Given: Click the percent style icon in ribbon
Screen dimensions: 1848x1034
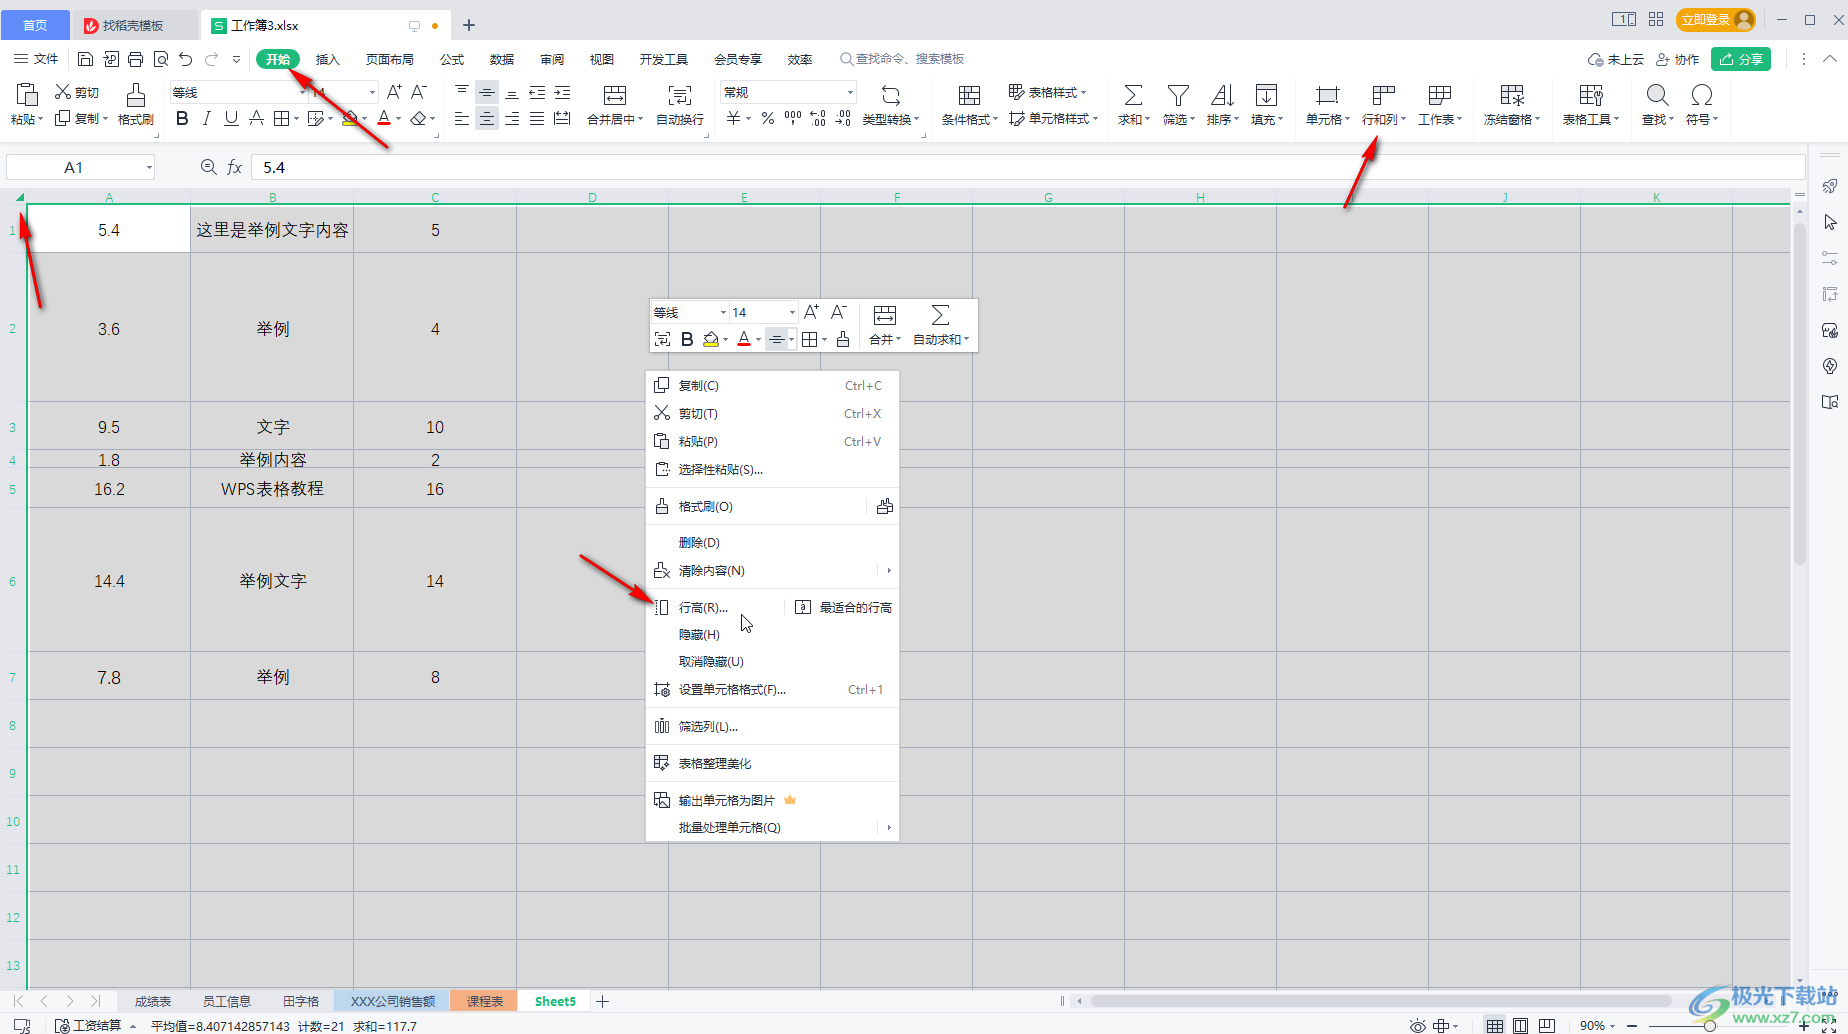Looking at the screenshot, I should point(768,119).
